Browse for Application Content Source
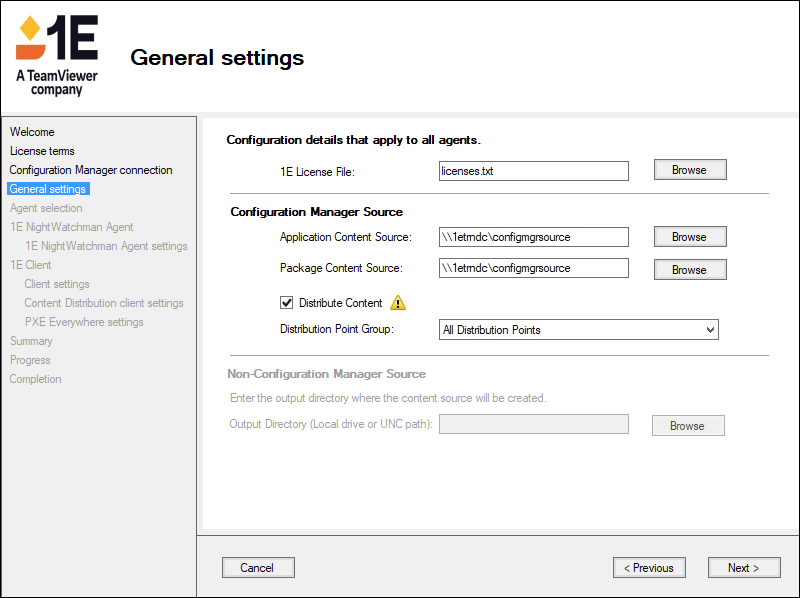This screenshot has height=598, width=800. (x=689, y=237)
